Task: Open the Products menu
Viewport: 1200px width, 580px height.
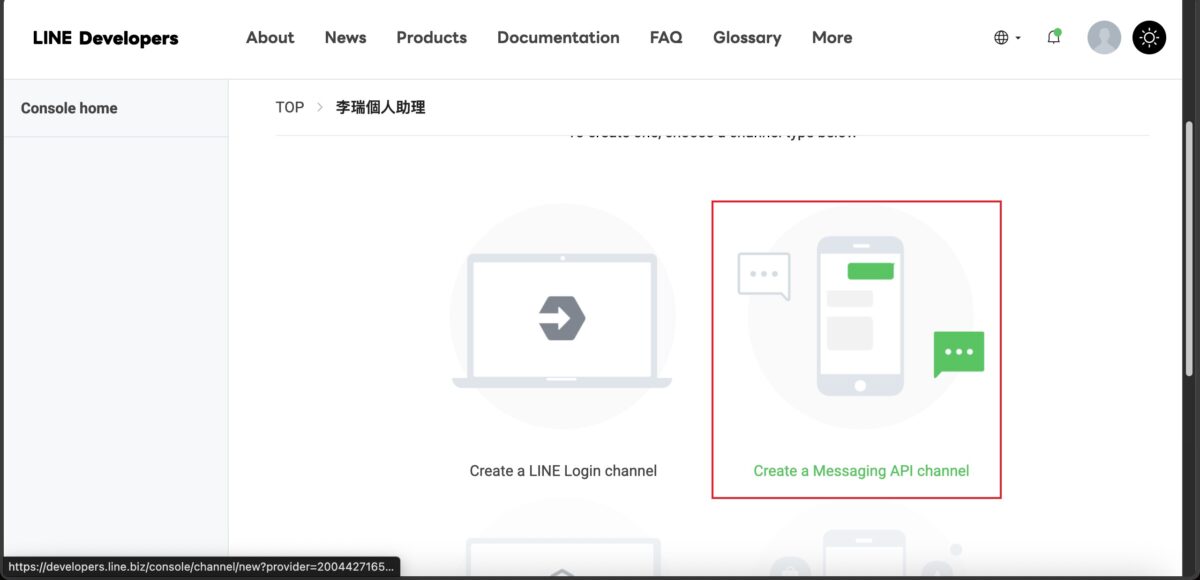Action: click(x=431, y=37)
